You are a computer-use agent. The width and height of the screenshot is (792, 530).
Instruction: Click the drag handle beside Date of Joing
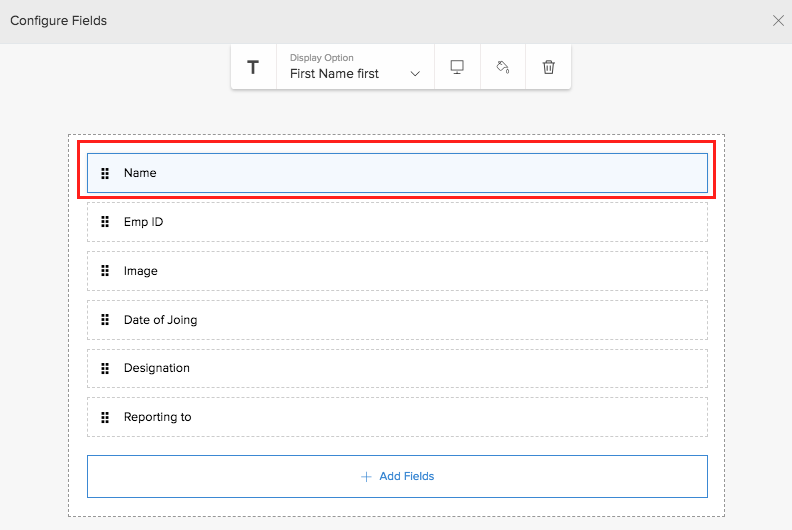click(105, 320)
